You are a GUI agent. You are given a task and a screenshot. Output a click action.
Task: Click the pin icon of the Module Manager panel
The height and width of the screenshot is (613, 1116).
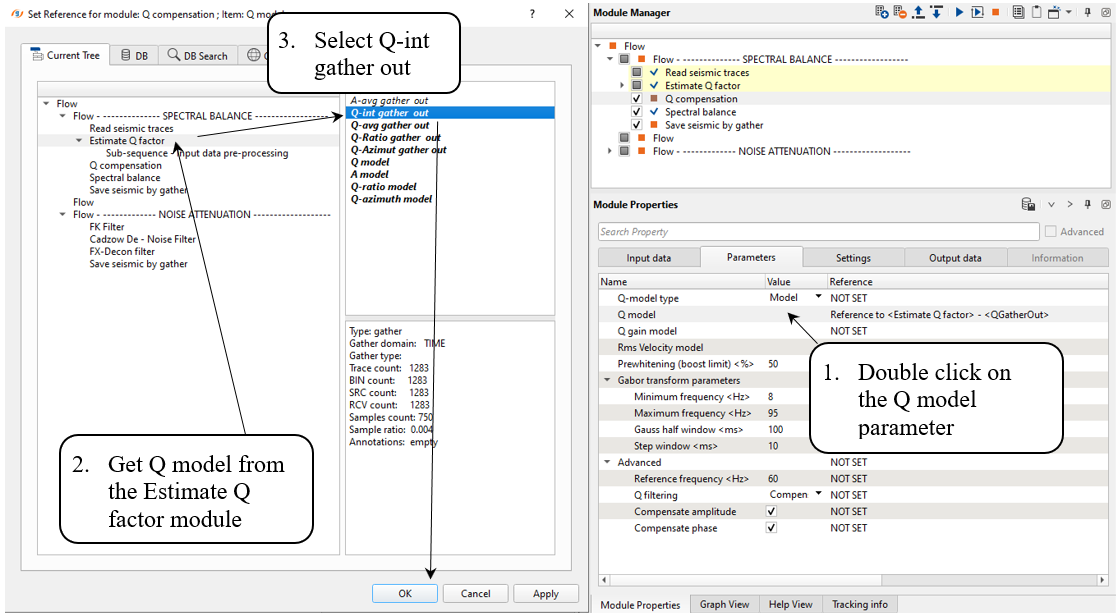point(1088,12)
